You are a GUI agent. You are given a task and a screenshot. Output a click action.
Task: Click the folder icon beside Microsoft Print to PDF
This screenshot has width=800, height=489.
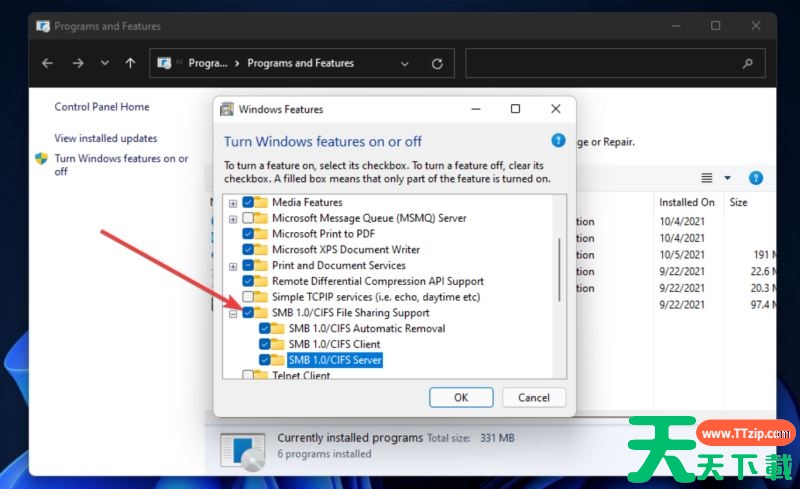tap(261, 234)
